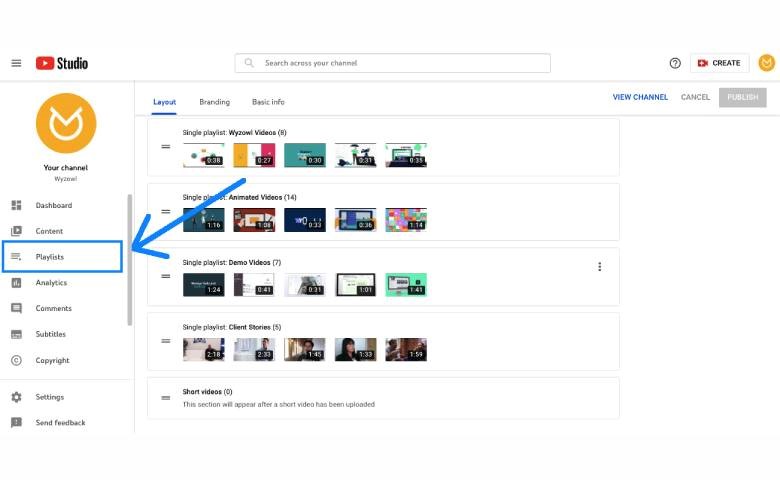This screenshot has height=480, width=780.
Task: Open the help question mark icon
Action: click(675, 63)
